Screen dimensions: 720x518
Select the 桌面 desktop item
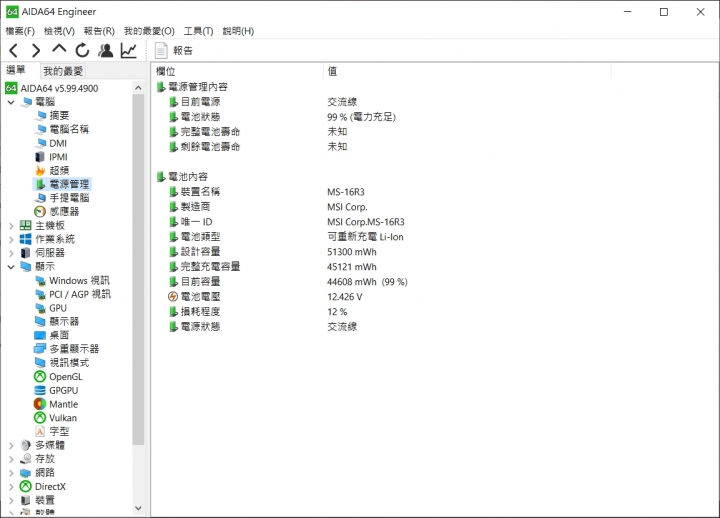click(59, 335)
